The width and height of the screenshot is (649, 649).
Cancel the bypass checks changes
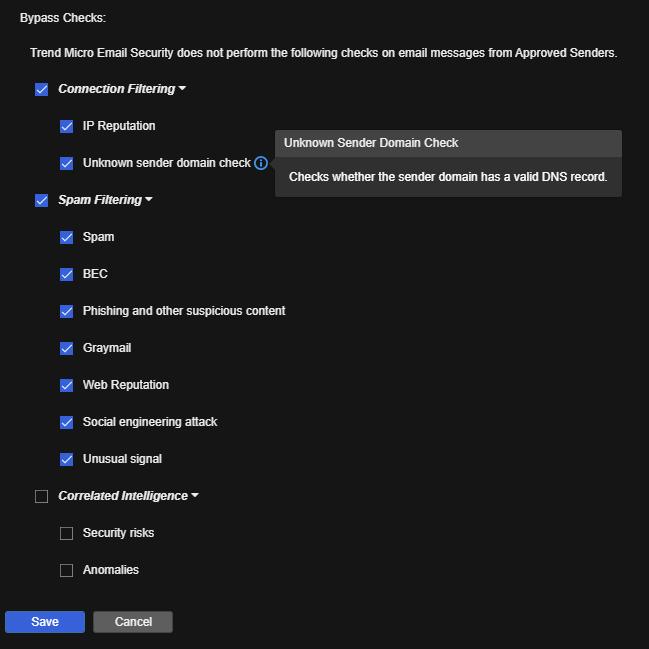point(133,622)
